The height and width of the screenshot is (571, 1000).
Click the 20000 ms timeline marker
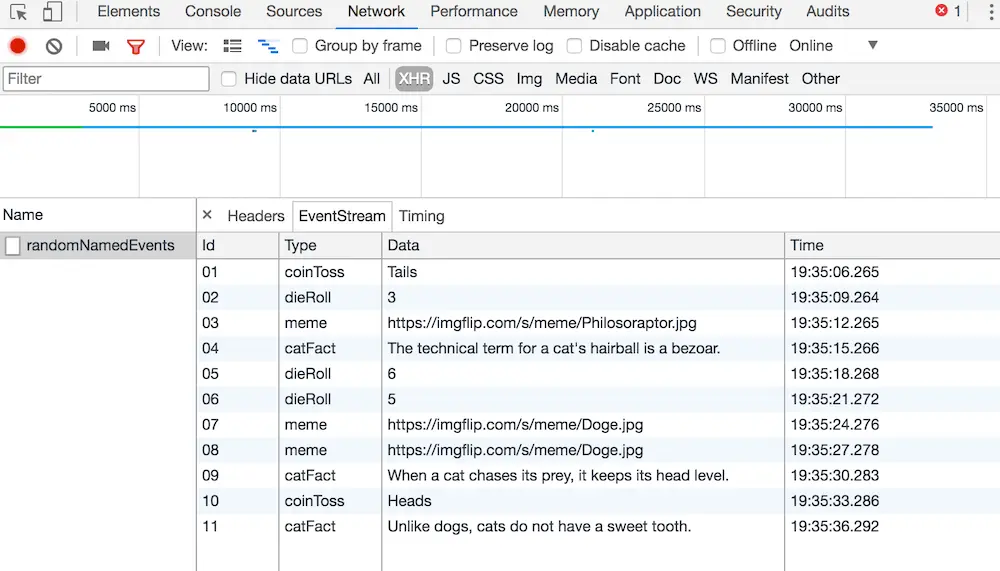(x=531, y=108)
